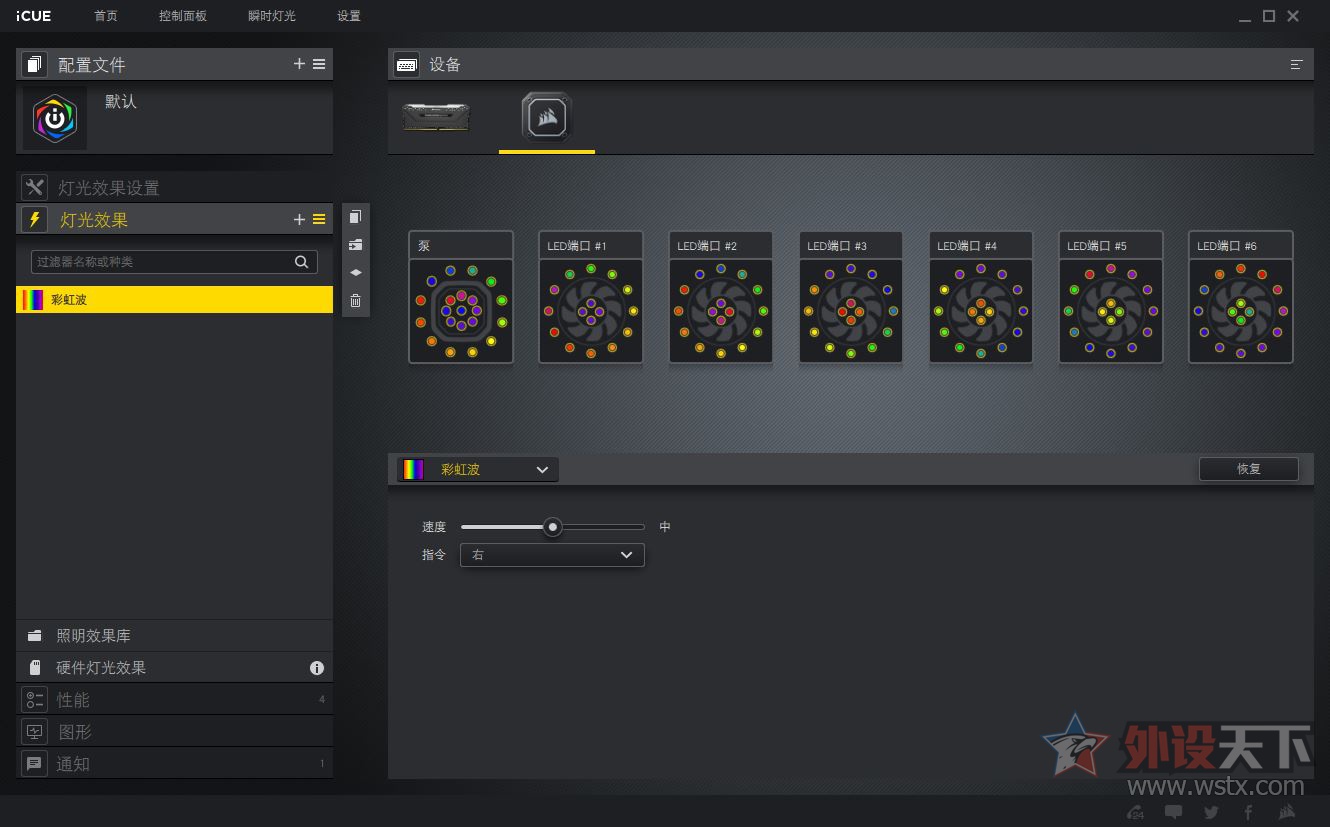
Task: Click the magnifier icon in the filter box
Action: coord(301,262)
